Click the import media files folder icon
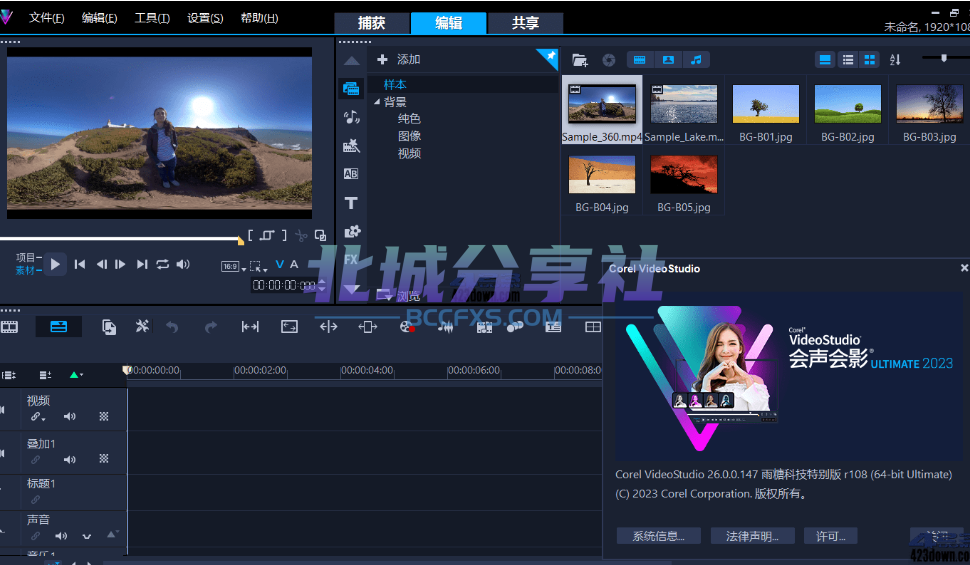Viewport: 970px width, 565px height. coord(580,60)
